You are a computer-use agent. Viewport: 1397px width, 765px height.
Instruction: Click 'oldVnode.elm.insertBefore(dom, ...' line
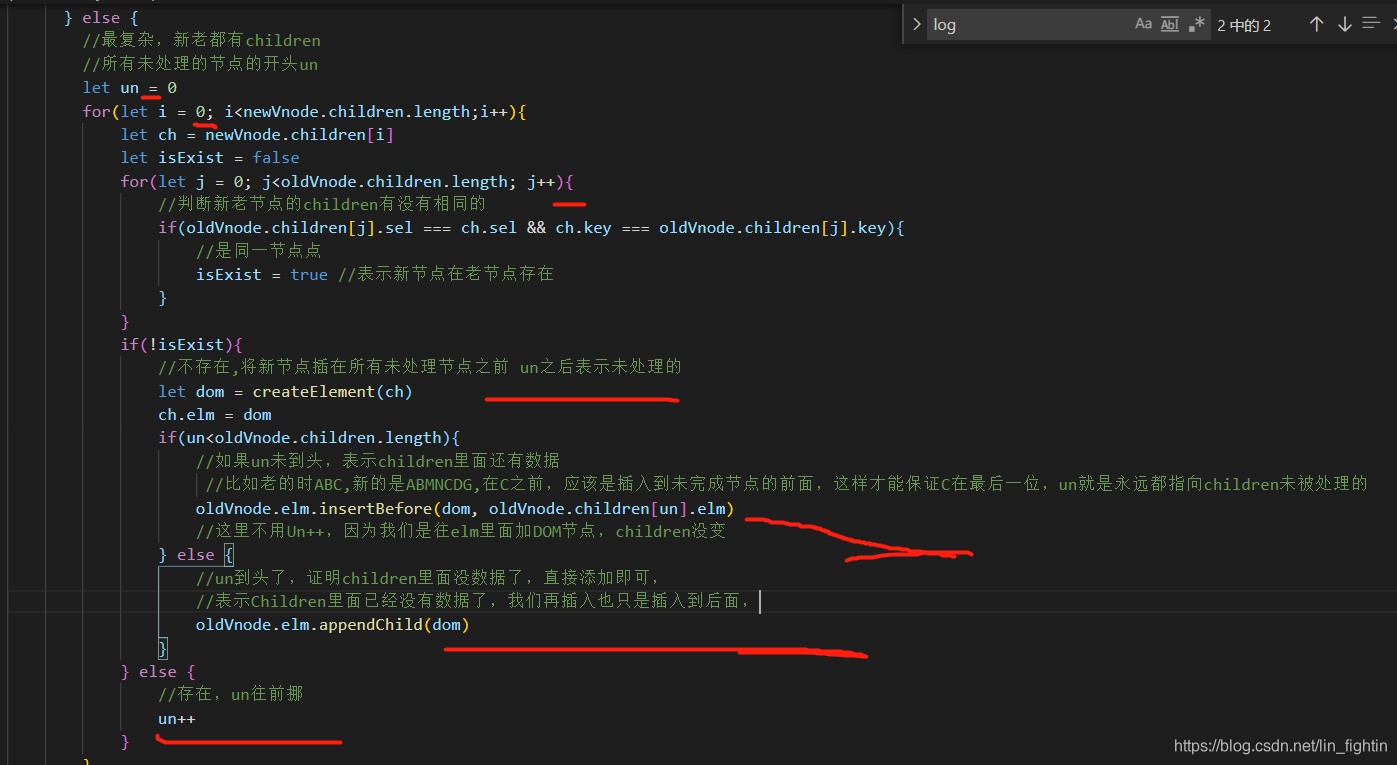(465, 509)
